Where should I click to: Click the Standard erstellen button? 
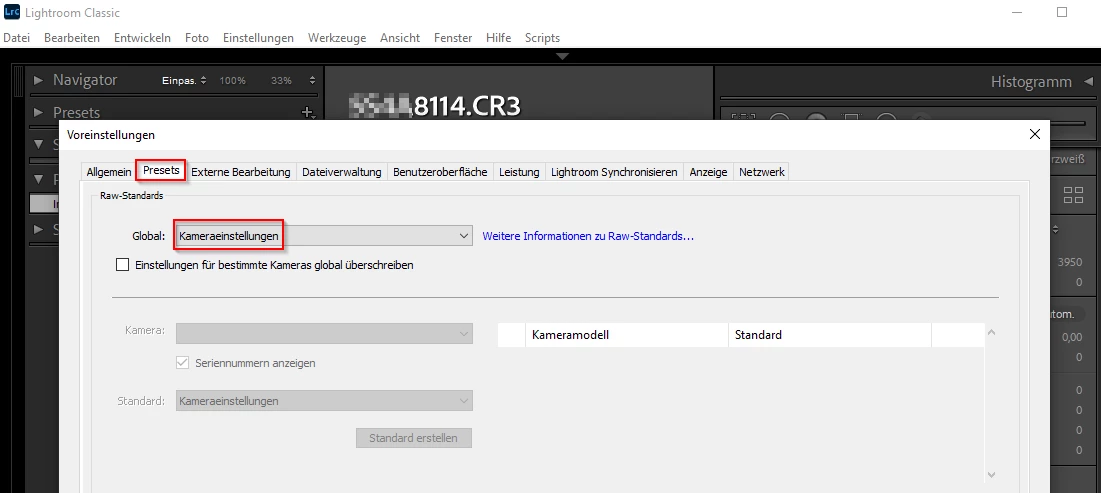[x=414, y=438]
